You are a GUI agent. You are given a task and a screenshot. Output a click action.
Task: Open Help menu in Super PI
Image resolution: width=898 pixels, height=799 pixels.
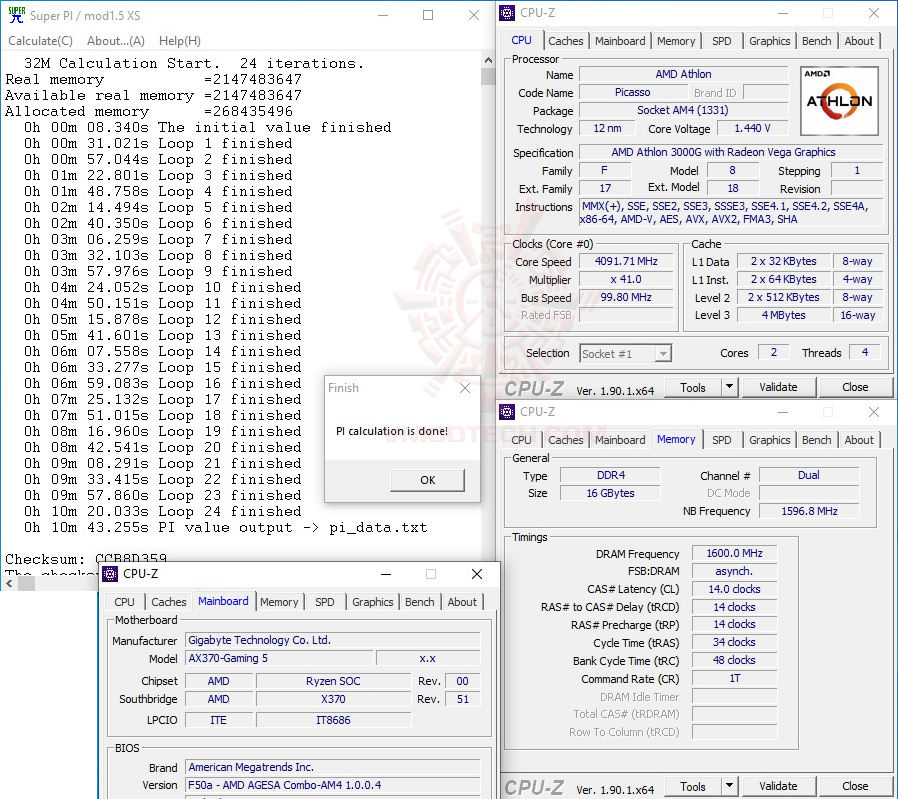tap(180, 41)
